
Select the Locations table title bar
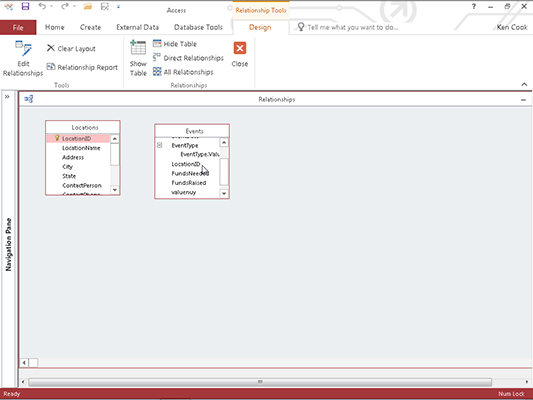83,127
